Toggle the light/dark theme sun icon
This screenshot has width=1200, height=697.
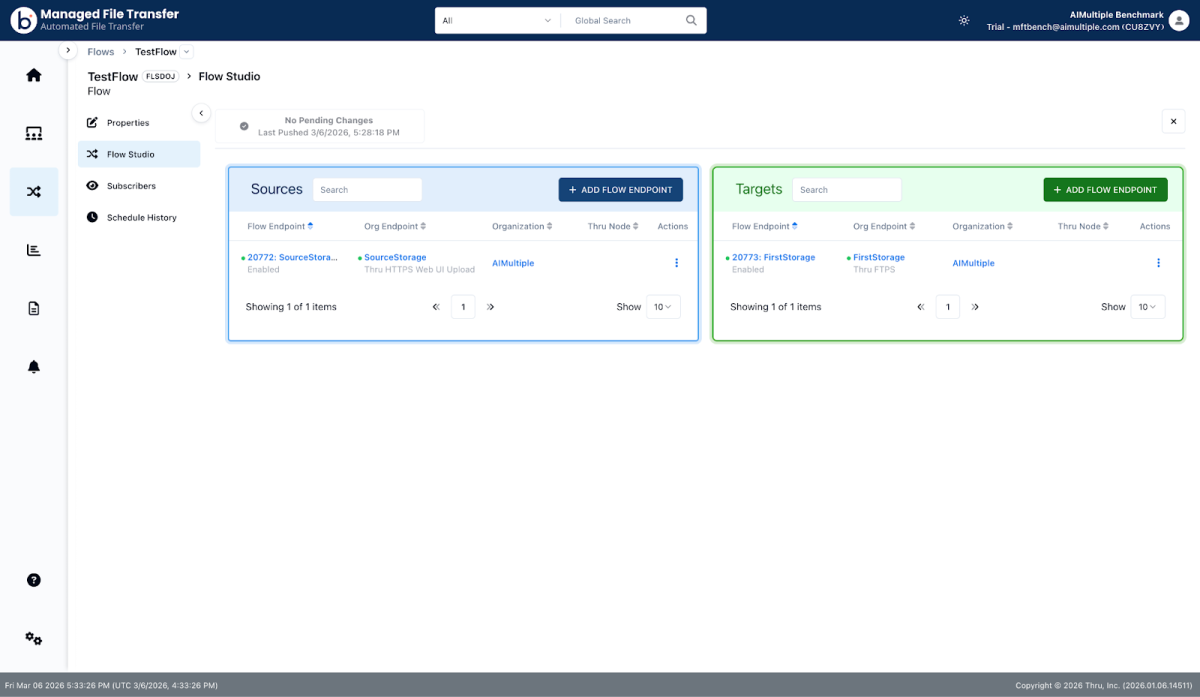point(964,20)
